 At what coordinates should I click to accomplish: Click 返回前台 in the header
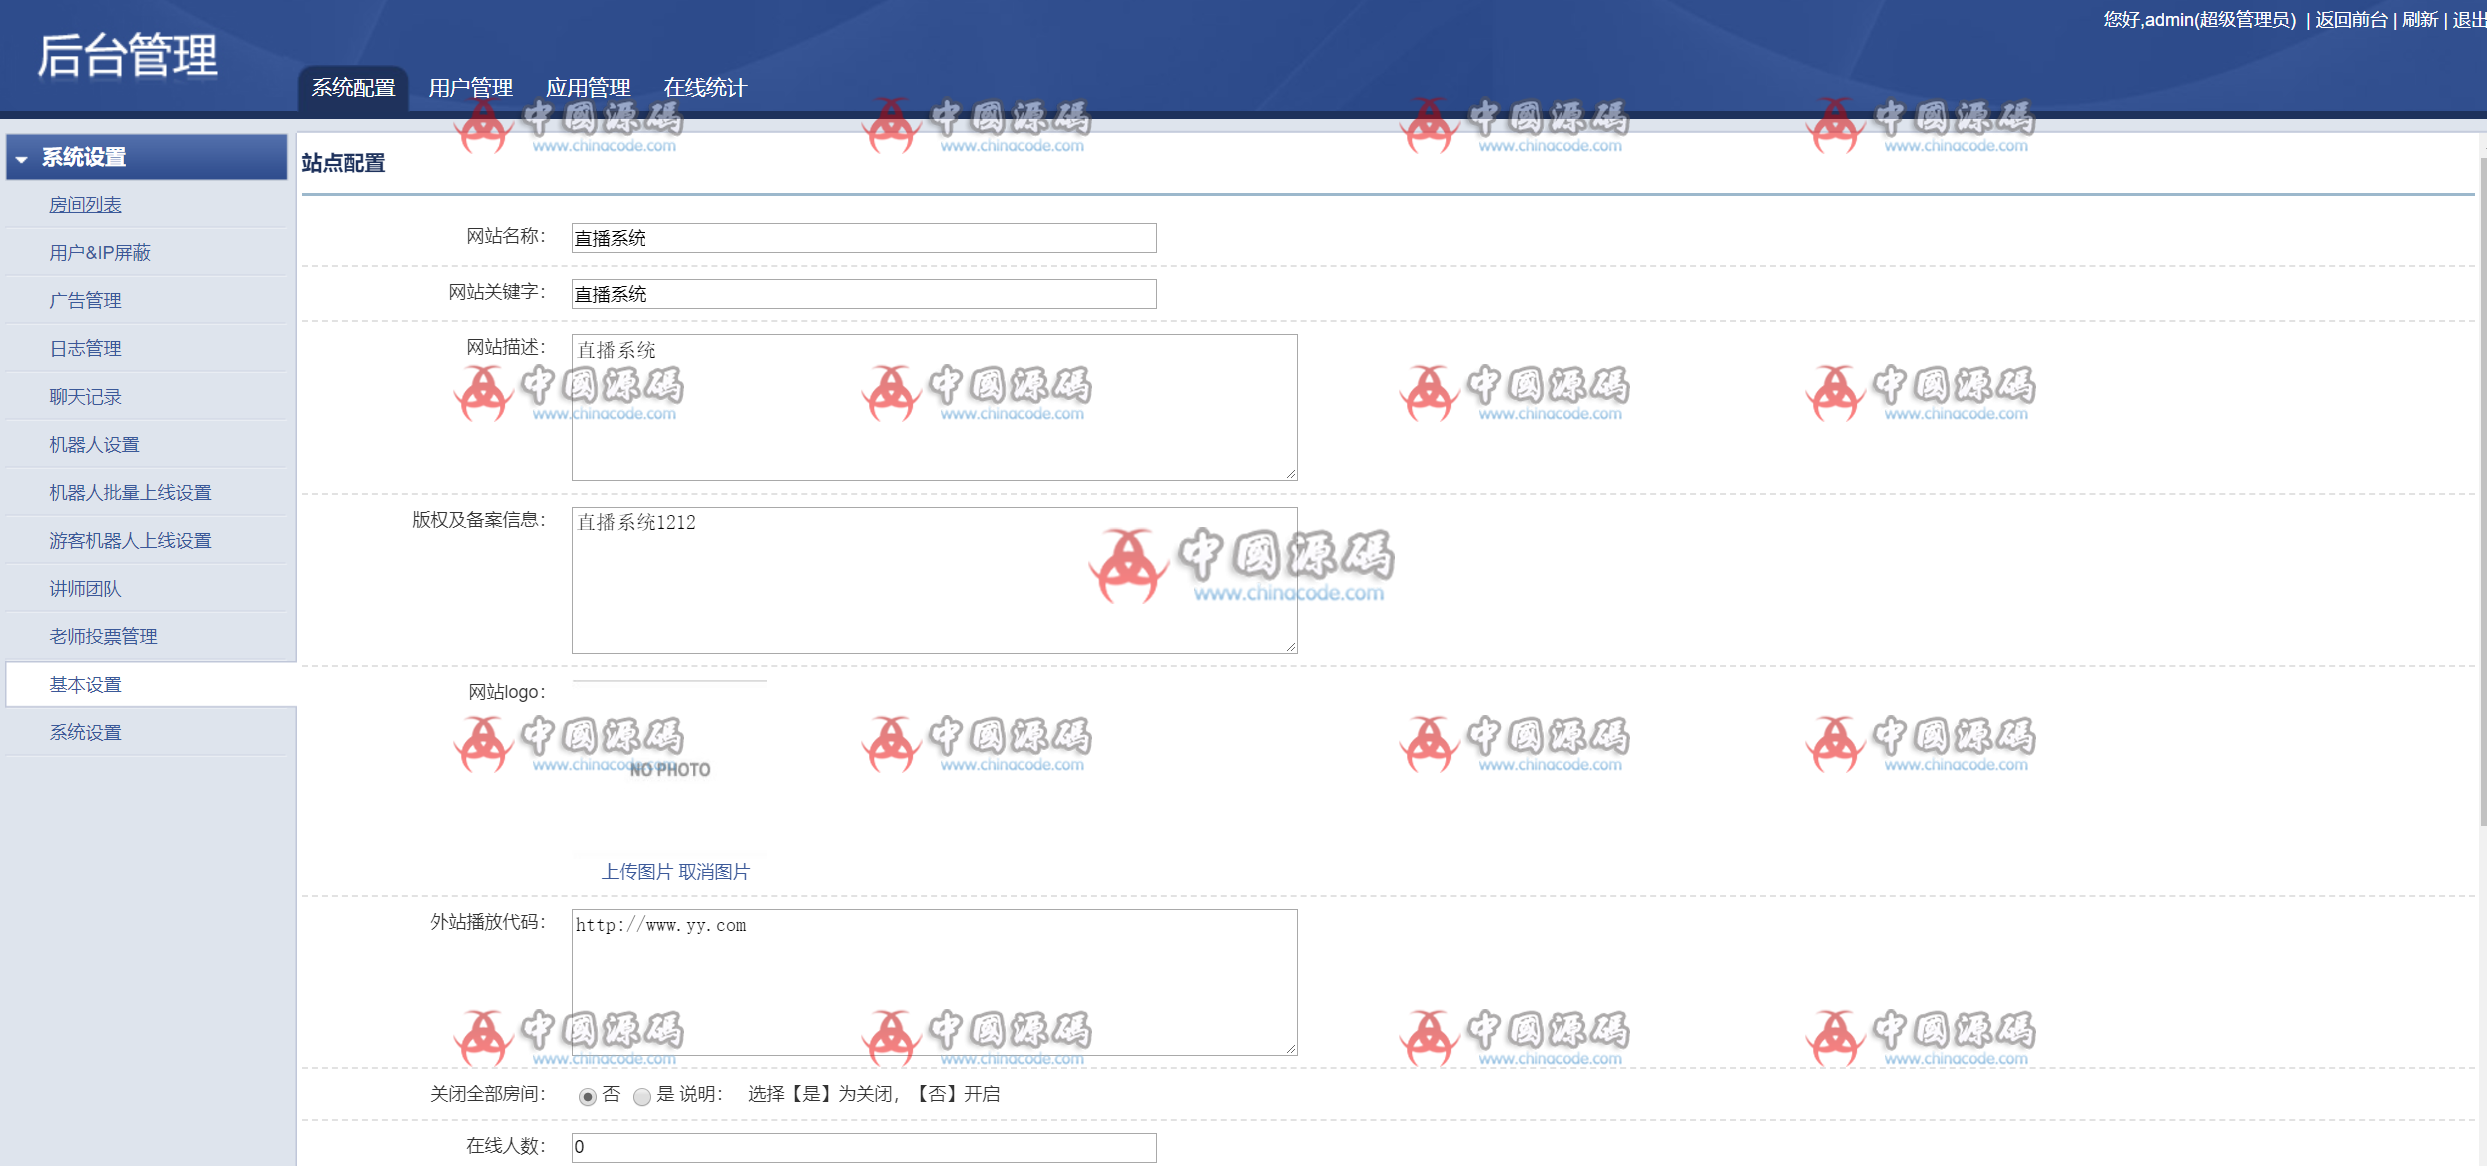(x=2350, y=20)
